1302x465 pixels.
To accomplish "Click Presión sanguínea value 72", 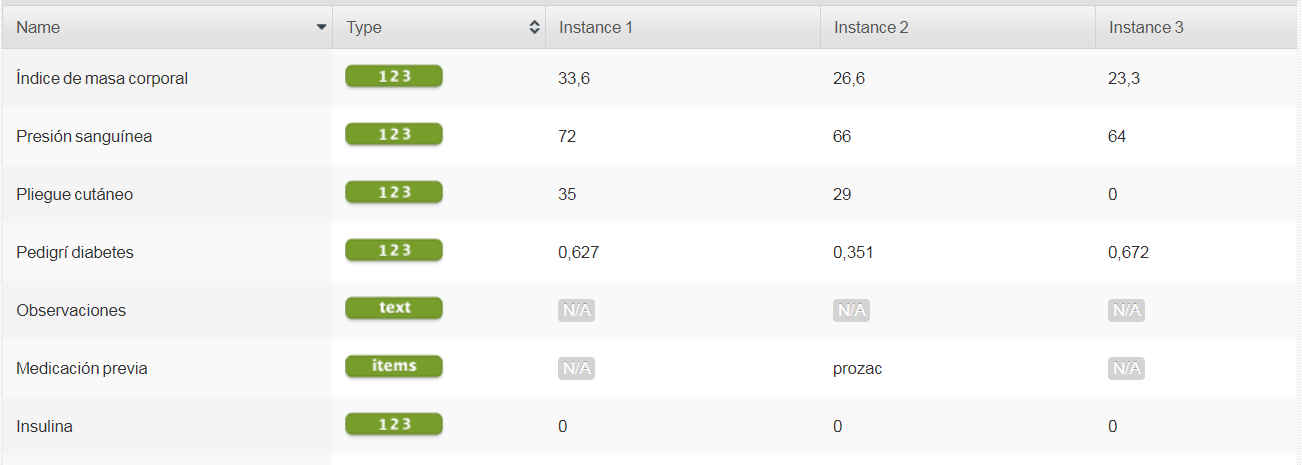I will click(567, 136).
